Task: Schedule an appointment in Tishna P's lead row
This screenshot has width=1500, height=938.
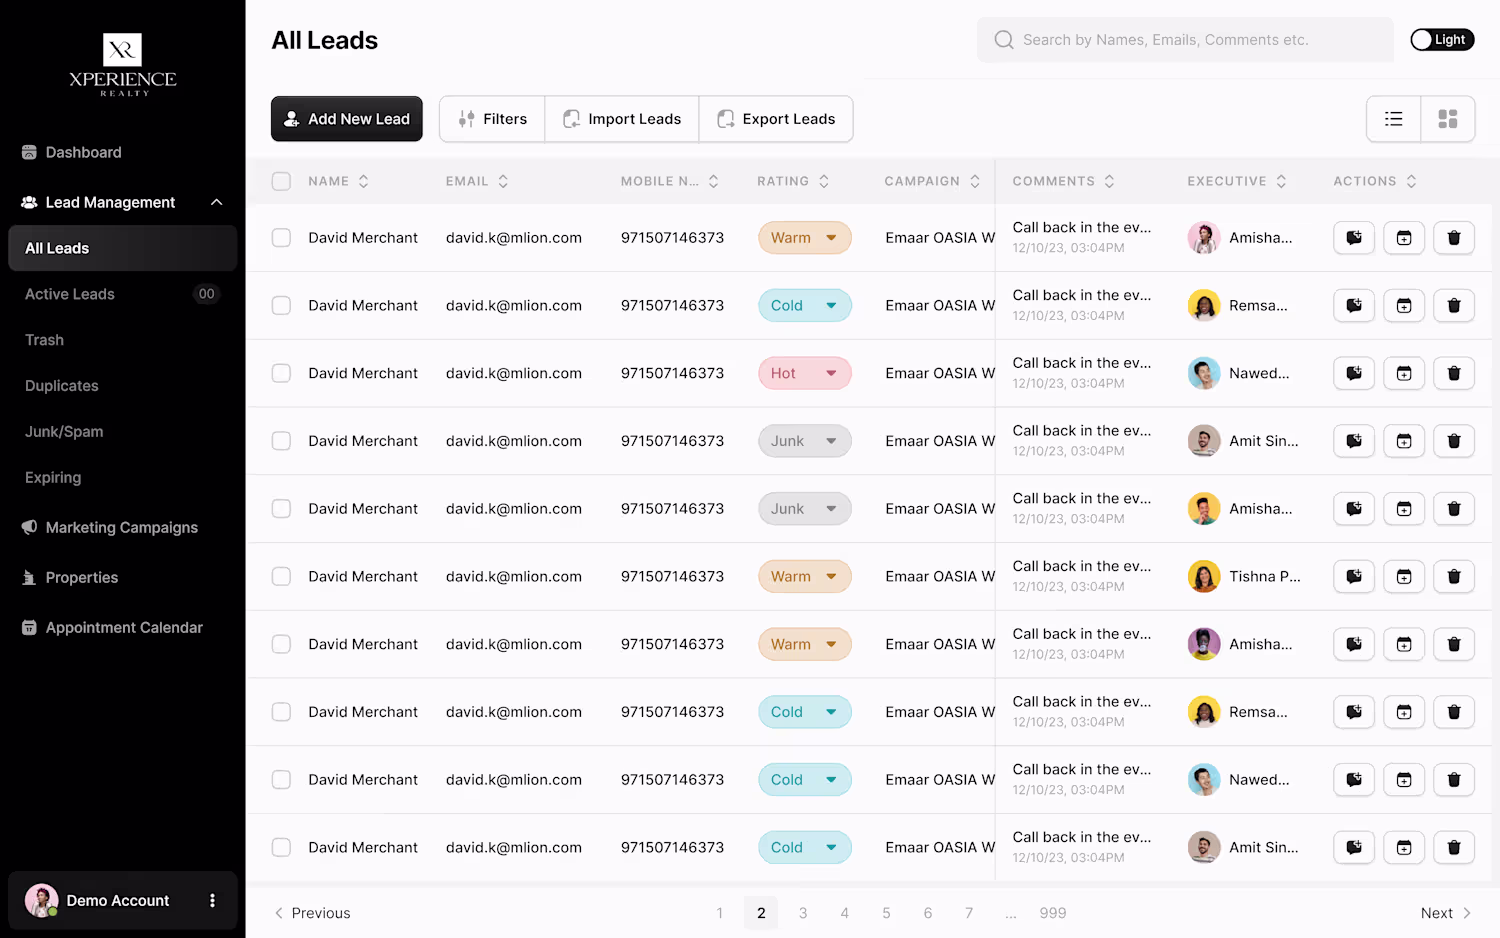Action: click(1404, 576)
